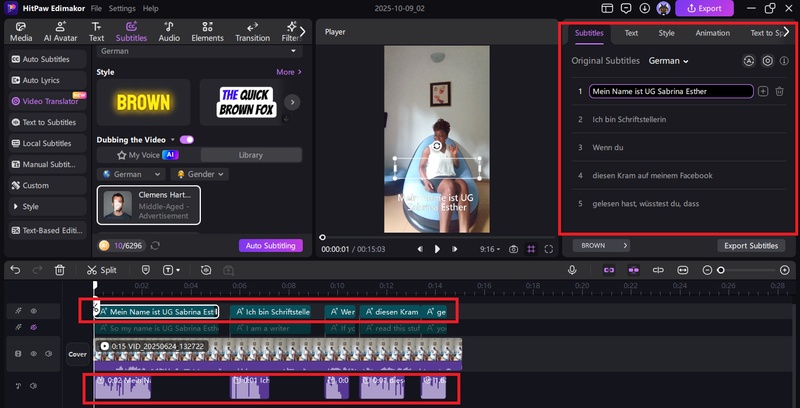Image resolution: width=800 pixels, height=408 pixels.
Task: Click the timeline zoom slider handle
Action: 720,270
